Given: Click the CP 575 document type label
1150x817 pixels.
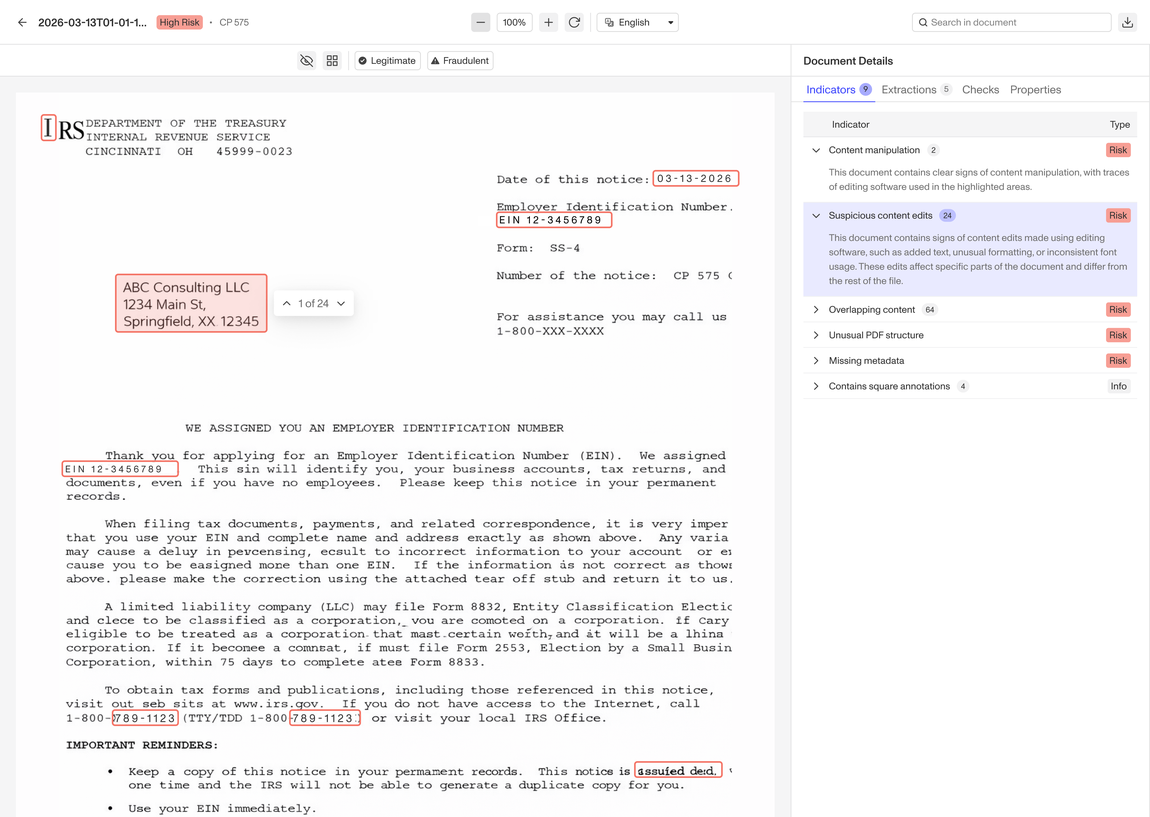Looking at the screenshot, I should tap(234, 22).
